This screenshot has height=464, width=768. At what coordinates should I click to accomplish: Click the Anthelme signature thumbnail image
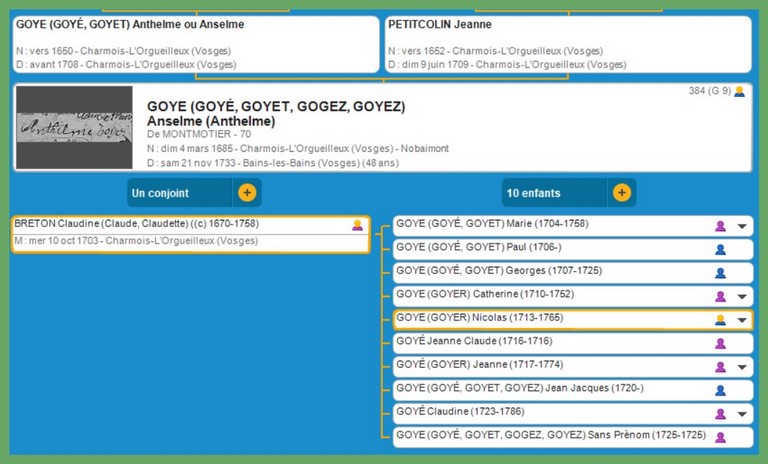pyautogui.click(x=74, y=127)
